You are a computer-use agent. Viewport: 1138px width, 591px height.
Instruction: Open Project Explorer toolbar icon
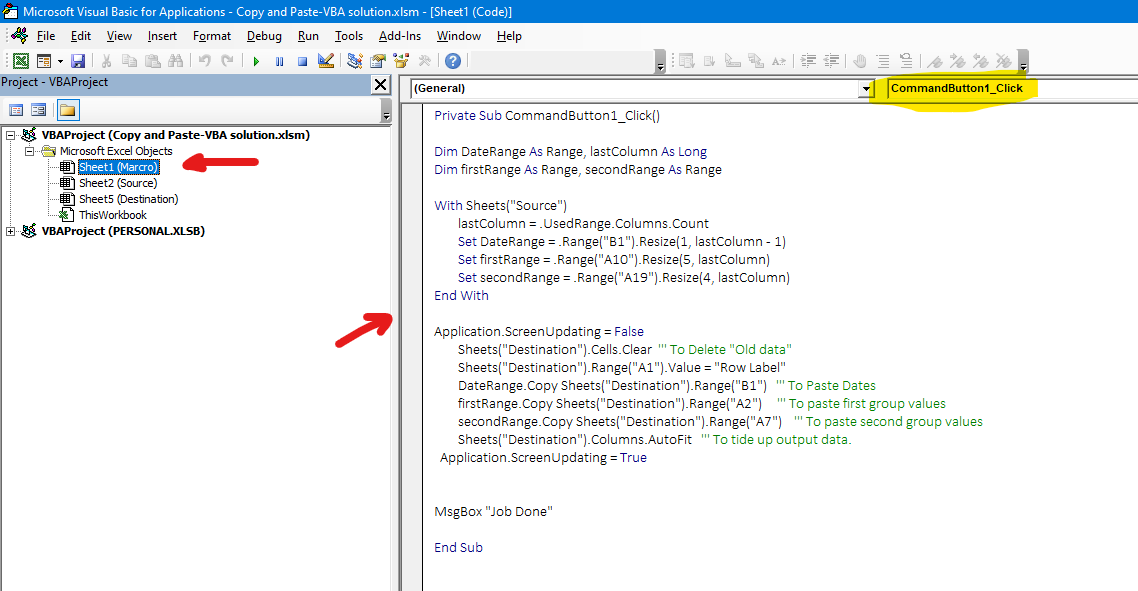pyautogui.click(x=355, y=62)
